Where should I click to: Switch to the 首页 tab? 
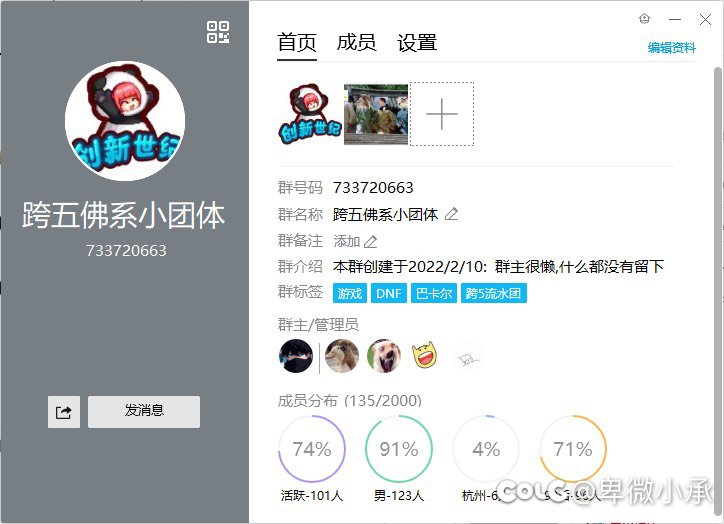[296, 42]
